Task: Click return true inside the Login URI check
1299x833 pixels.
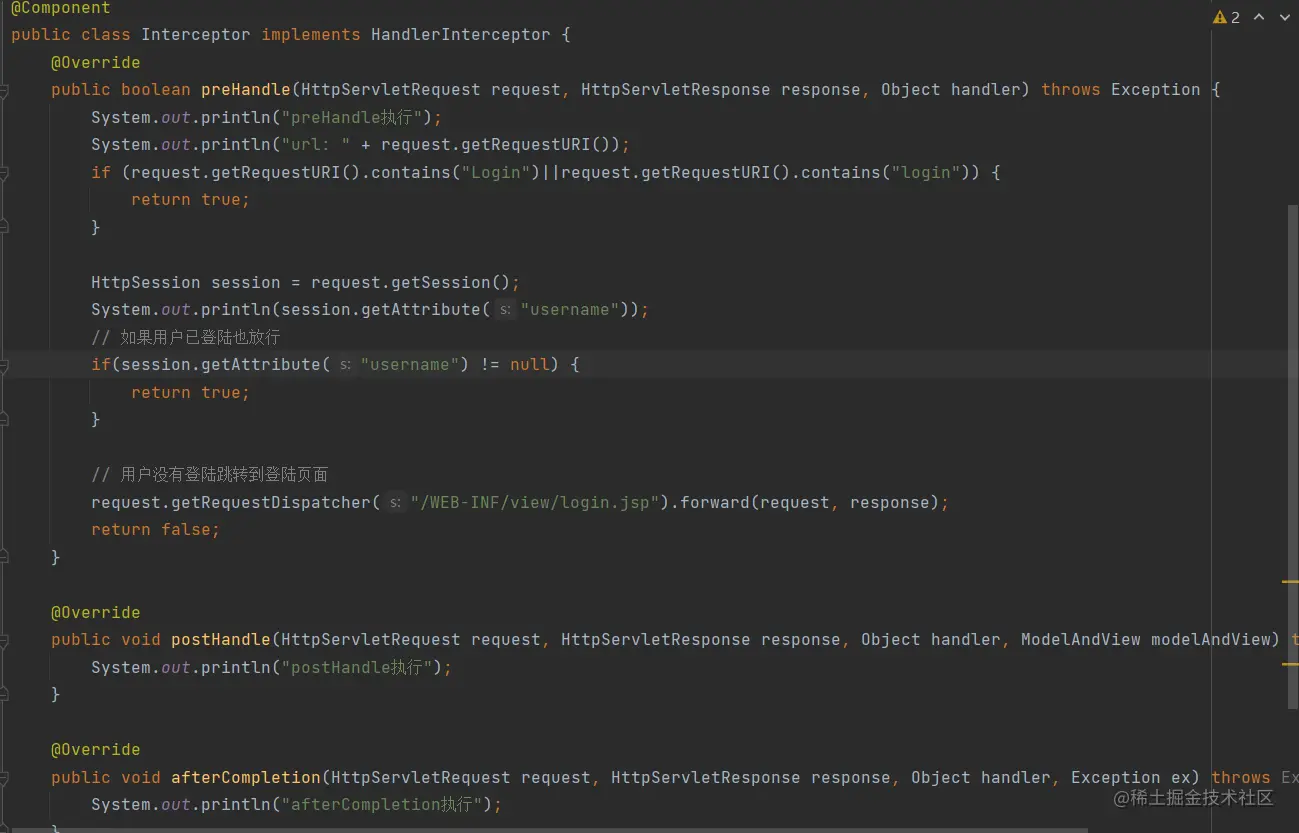Action: pos(191,200)
